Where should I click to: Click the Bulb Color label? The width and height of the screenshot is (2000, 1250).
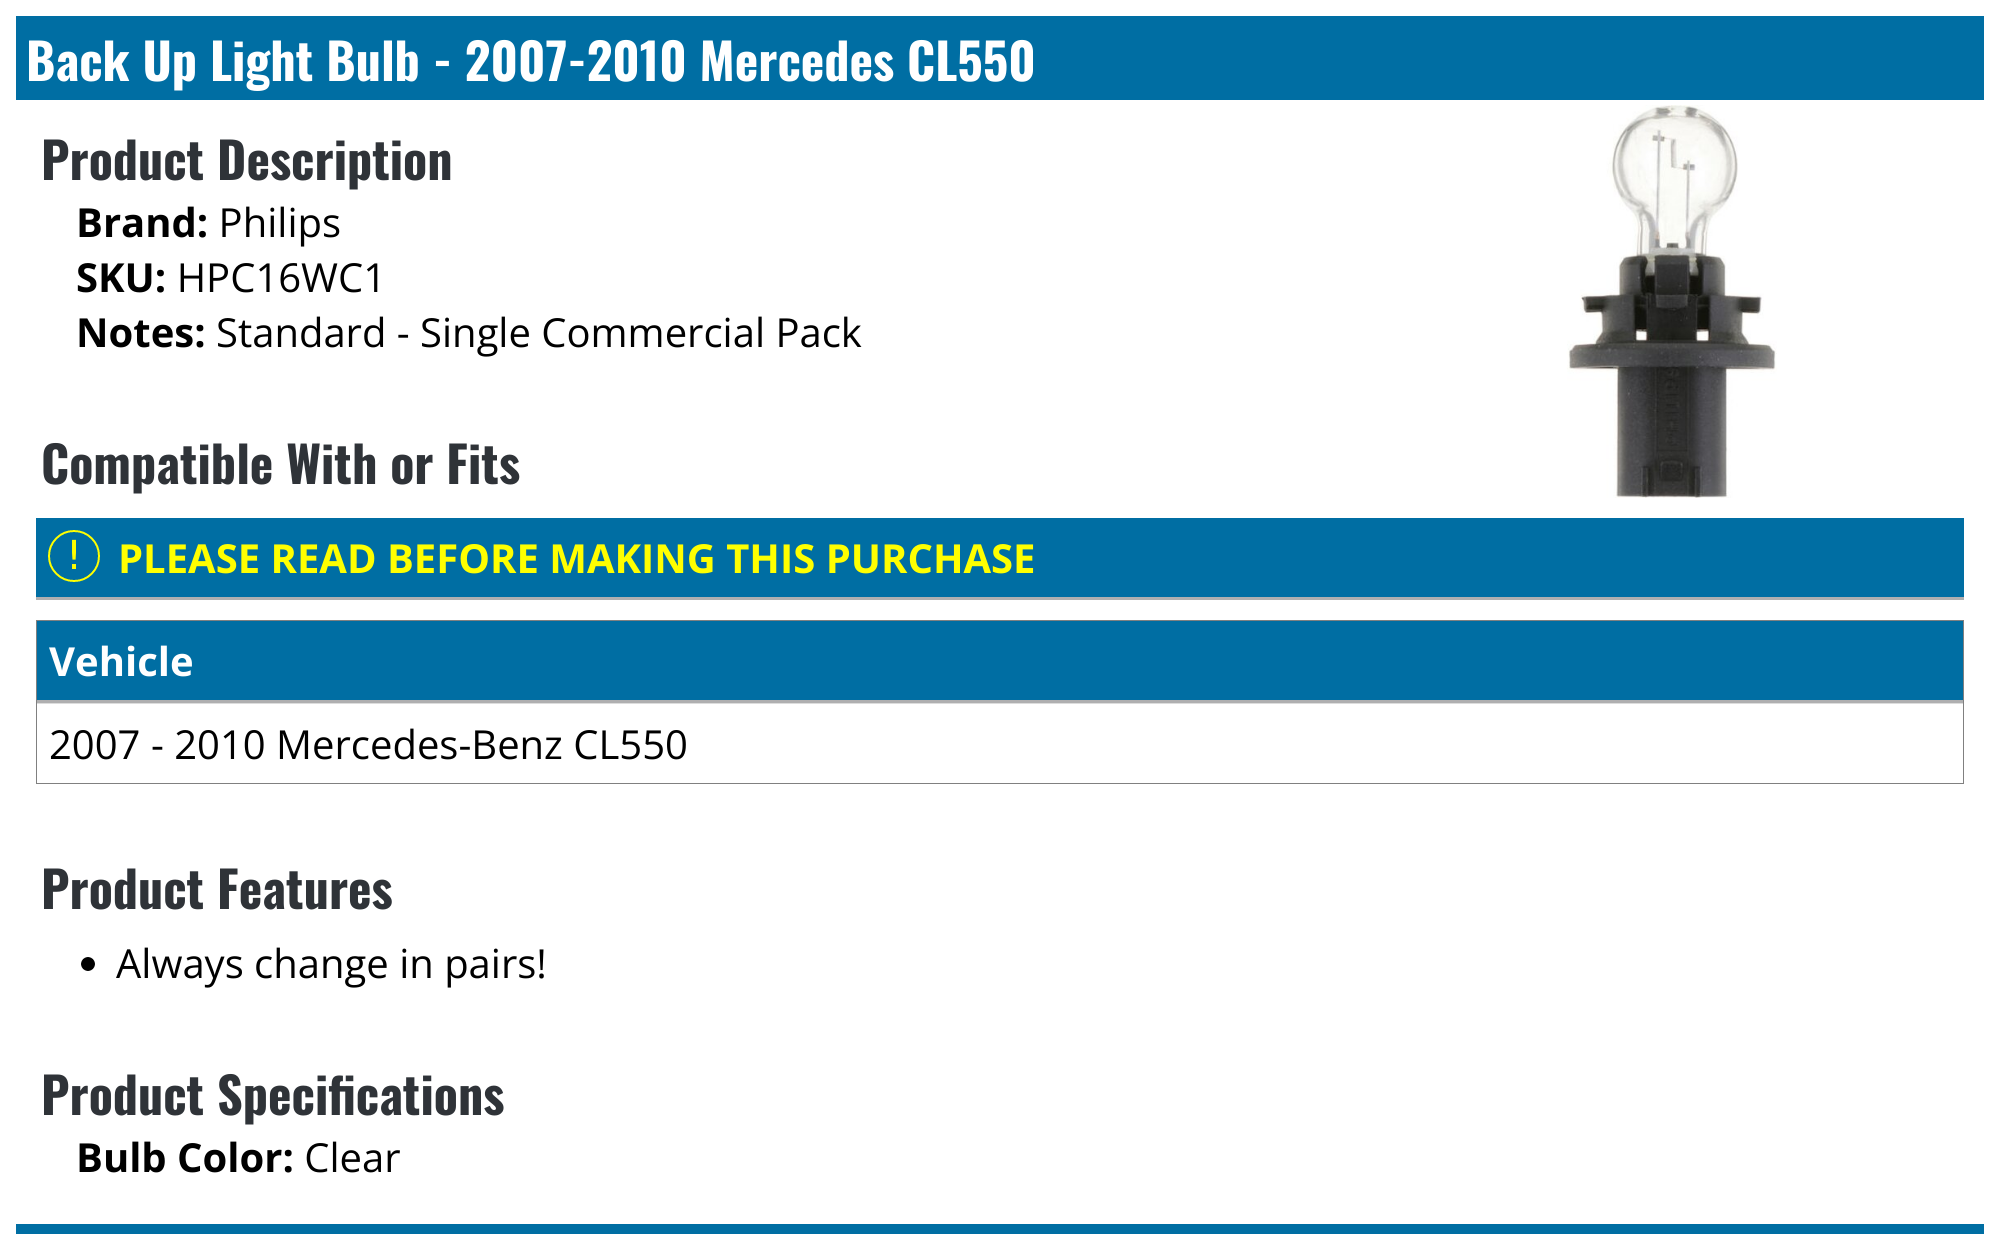pyautogui.click(x=185, y=1158)
